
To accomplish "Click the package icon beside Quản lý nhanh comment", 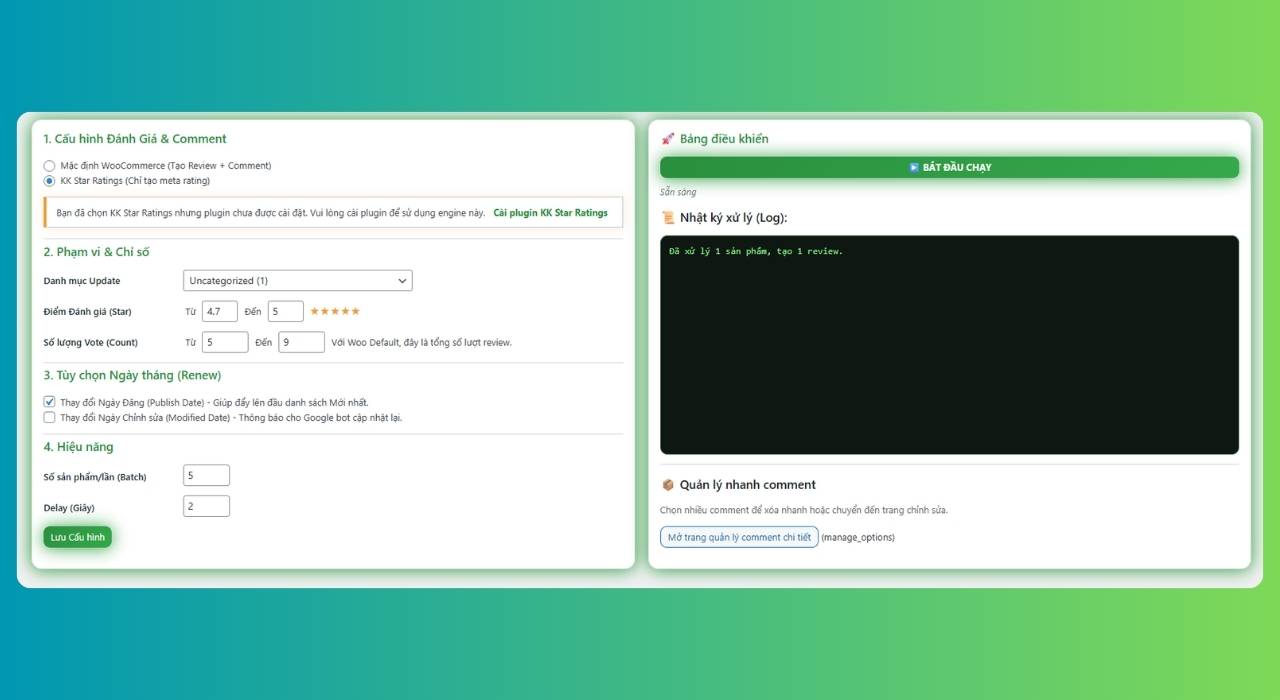I will click(x=668, y=485).
